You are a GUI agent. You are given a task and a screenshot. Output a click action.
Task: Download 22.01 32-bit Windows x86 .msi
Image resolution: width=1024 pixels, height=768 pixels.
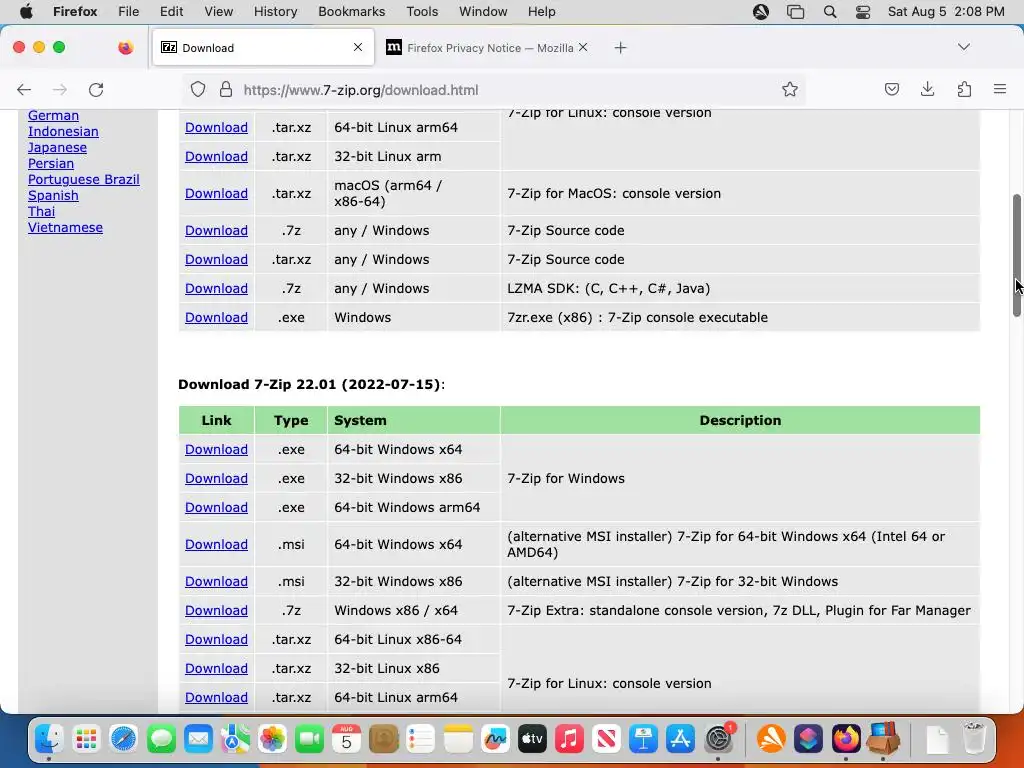(x=216, y=582)
